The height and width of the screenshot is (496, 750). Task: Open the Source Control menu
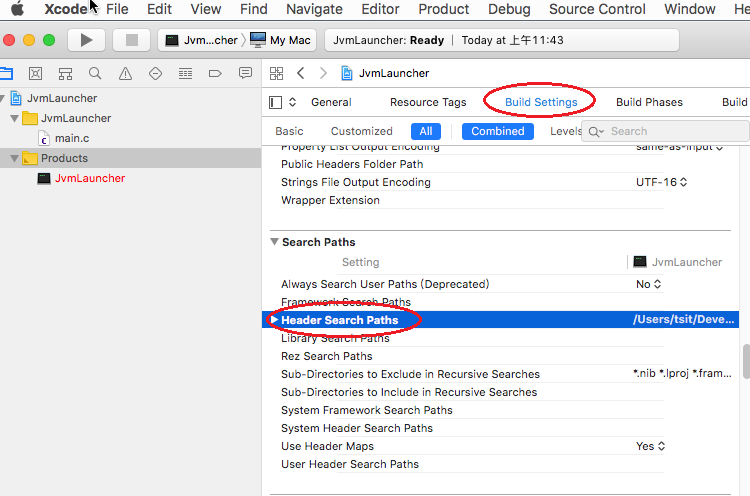[597, 9]
